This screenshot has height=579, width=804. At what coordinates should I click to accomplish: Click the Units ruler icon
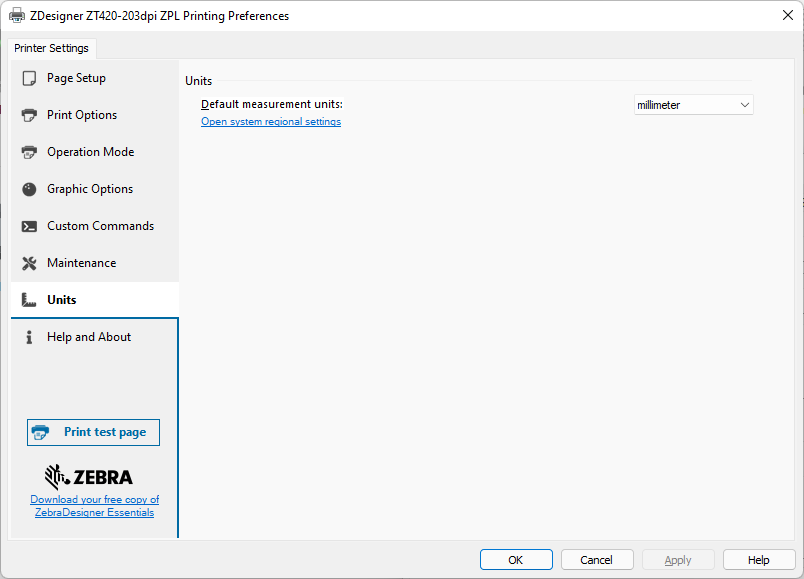pos(29,300)
